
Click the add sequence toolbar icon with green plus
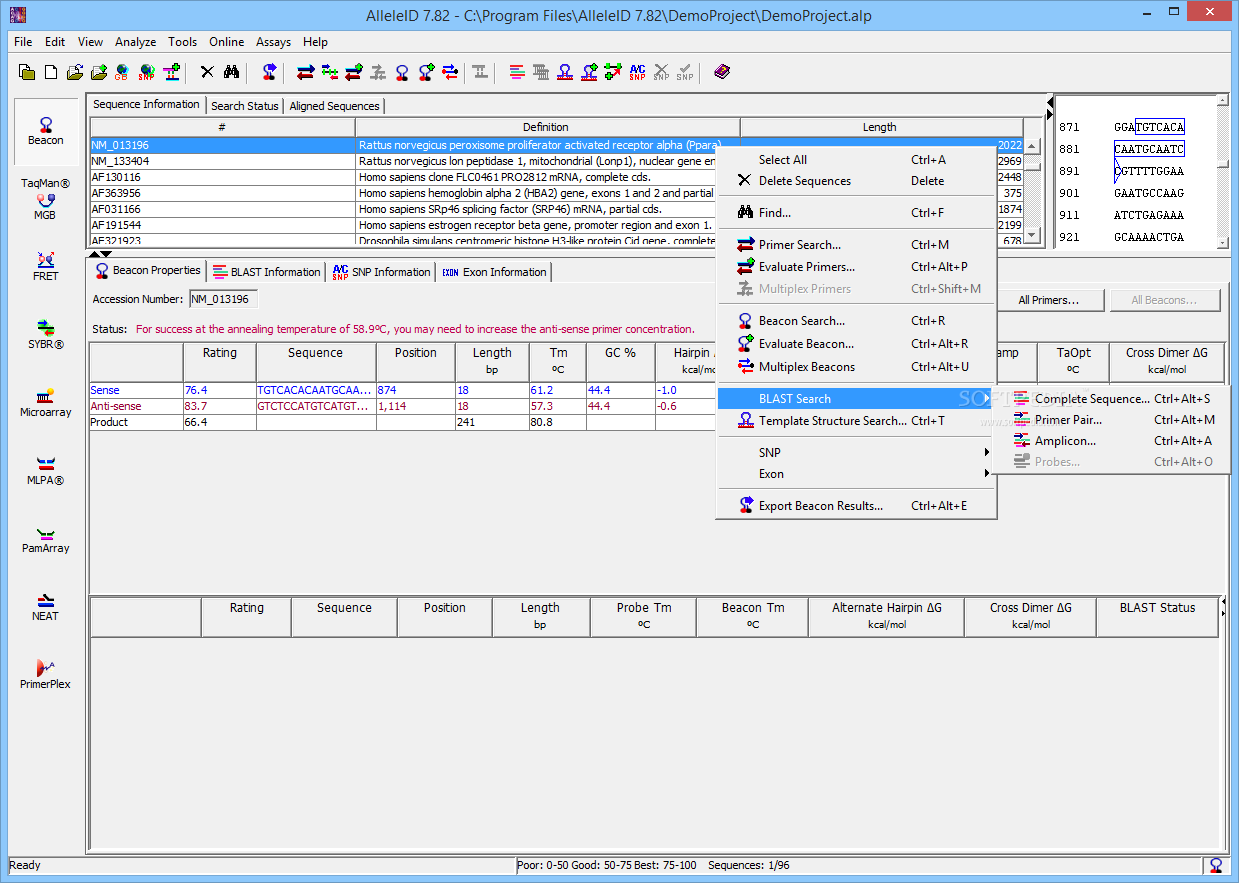(x=171, y=72)
